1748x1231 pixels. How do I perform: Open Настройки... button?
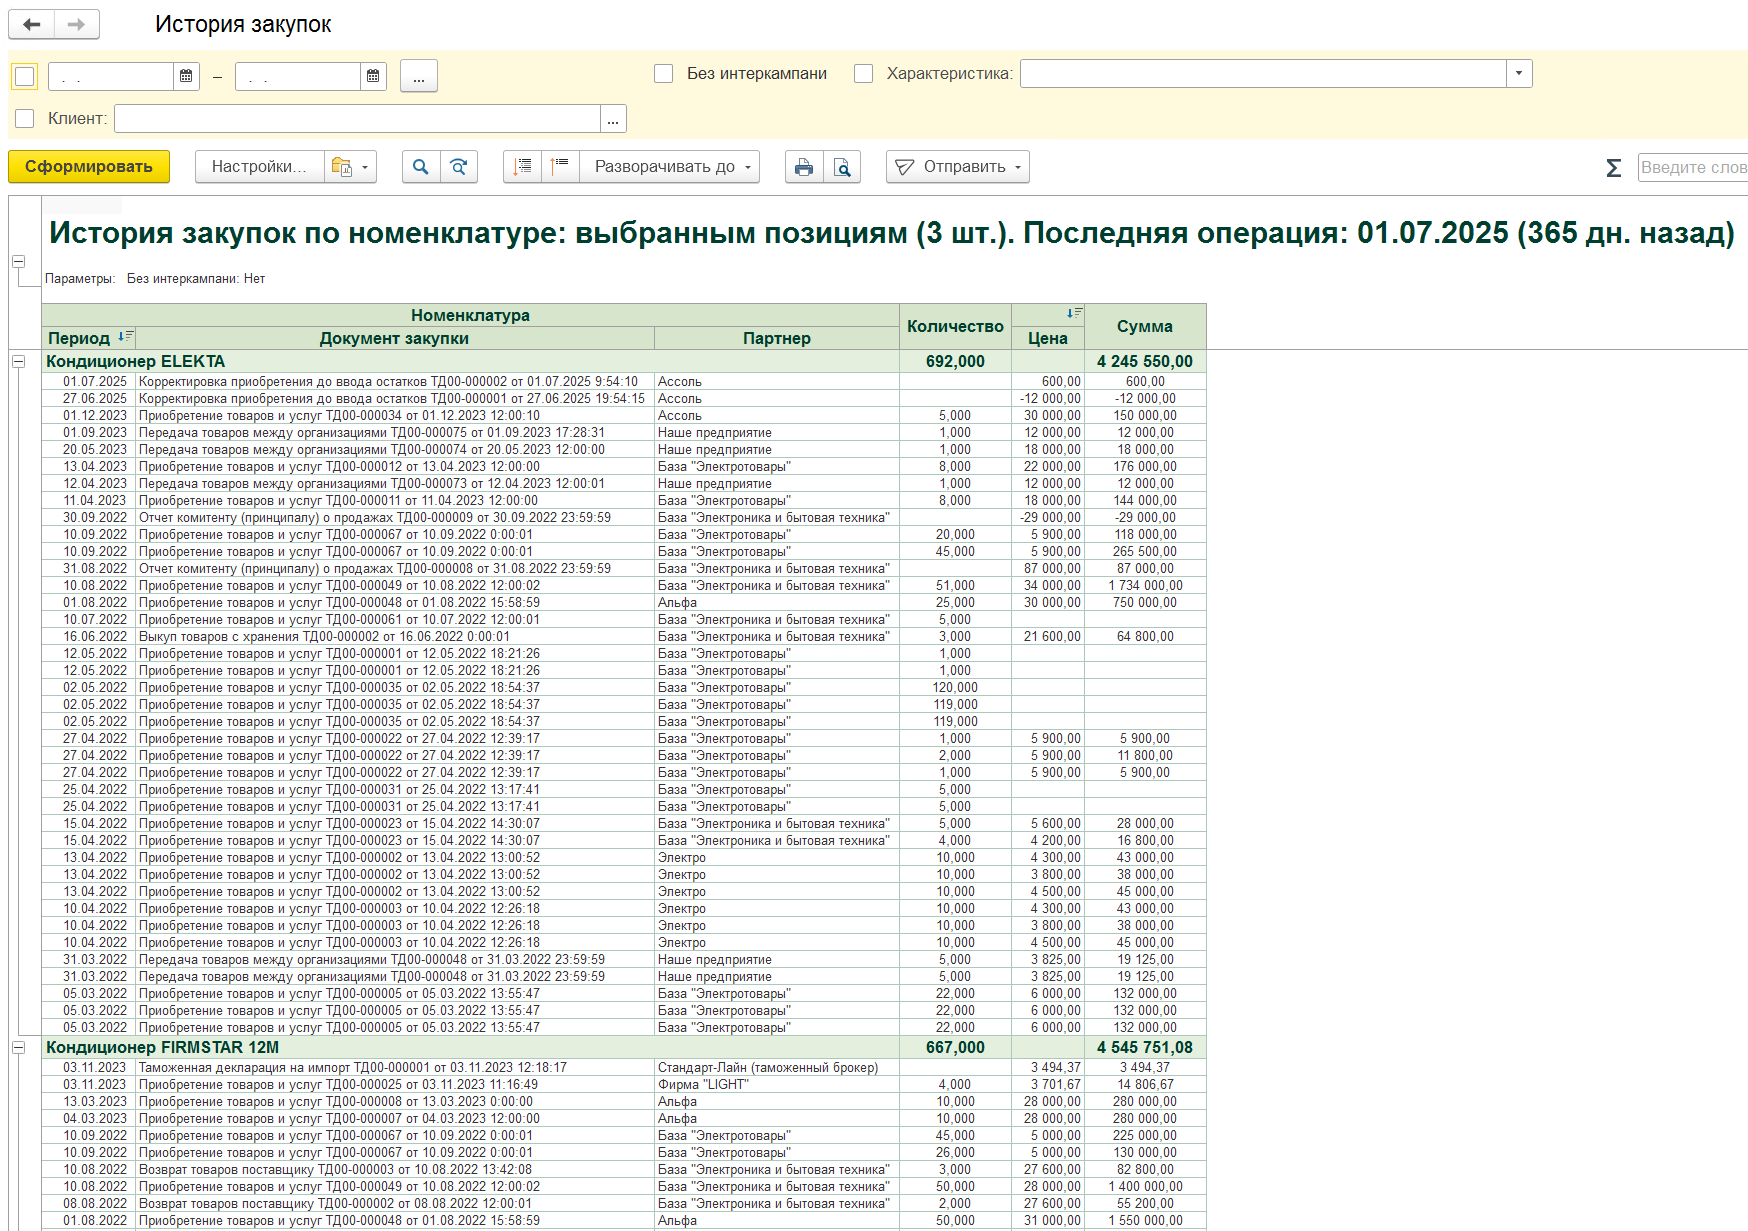[x=259, y=167]
